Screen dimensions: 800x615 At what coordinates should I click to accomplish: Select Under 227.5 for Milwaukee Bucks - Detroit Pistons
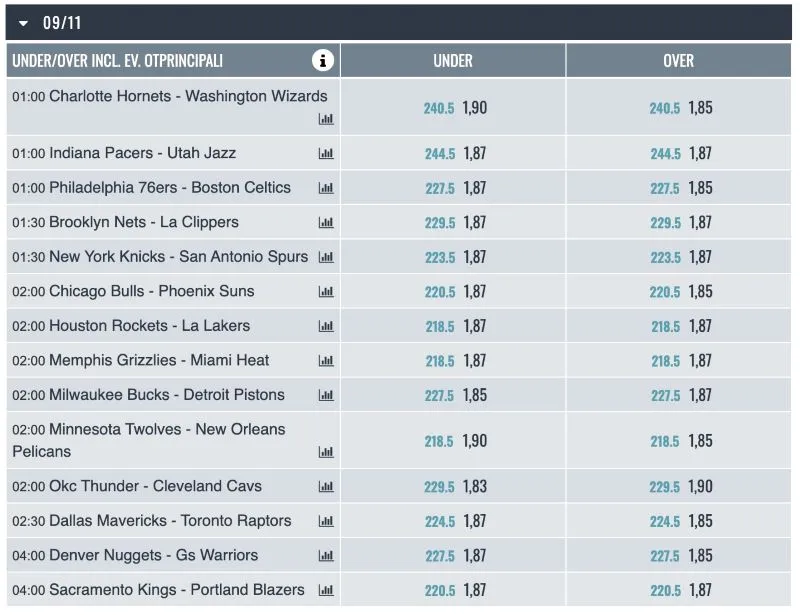453,395
